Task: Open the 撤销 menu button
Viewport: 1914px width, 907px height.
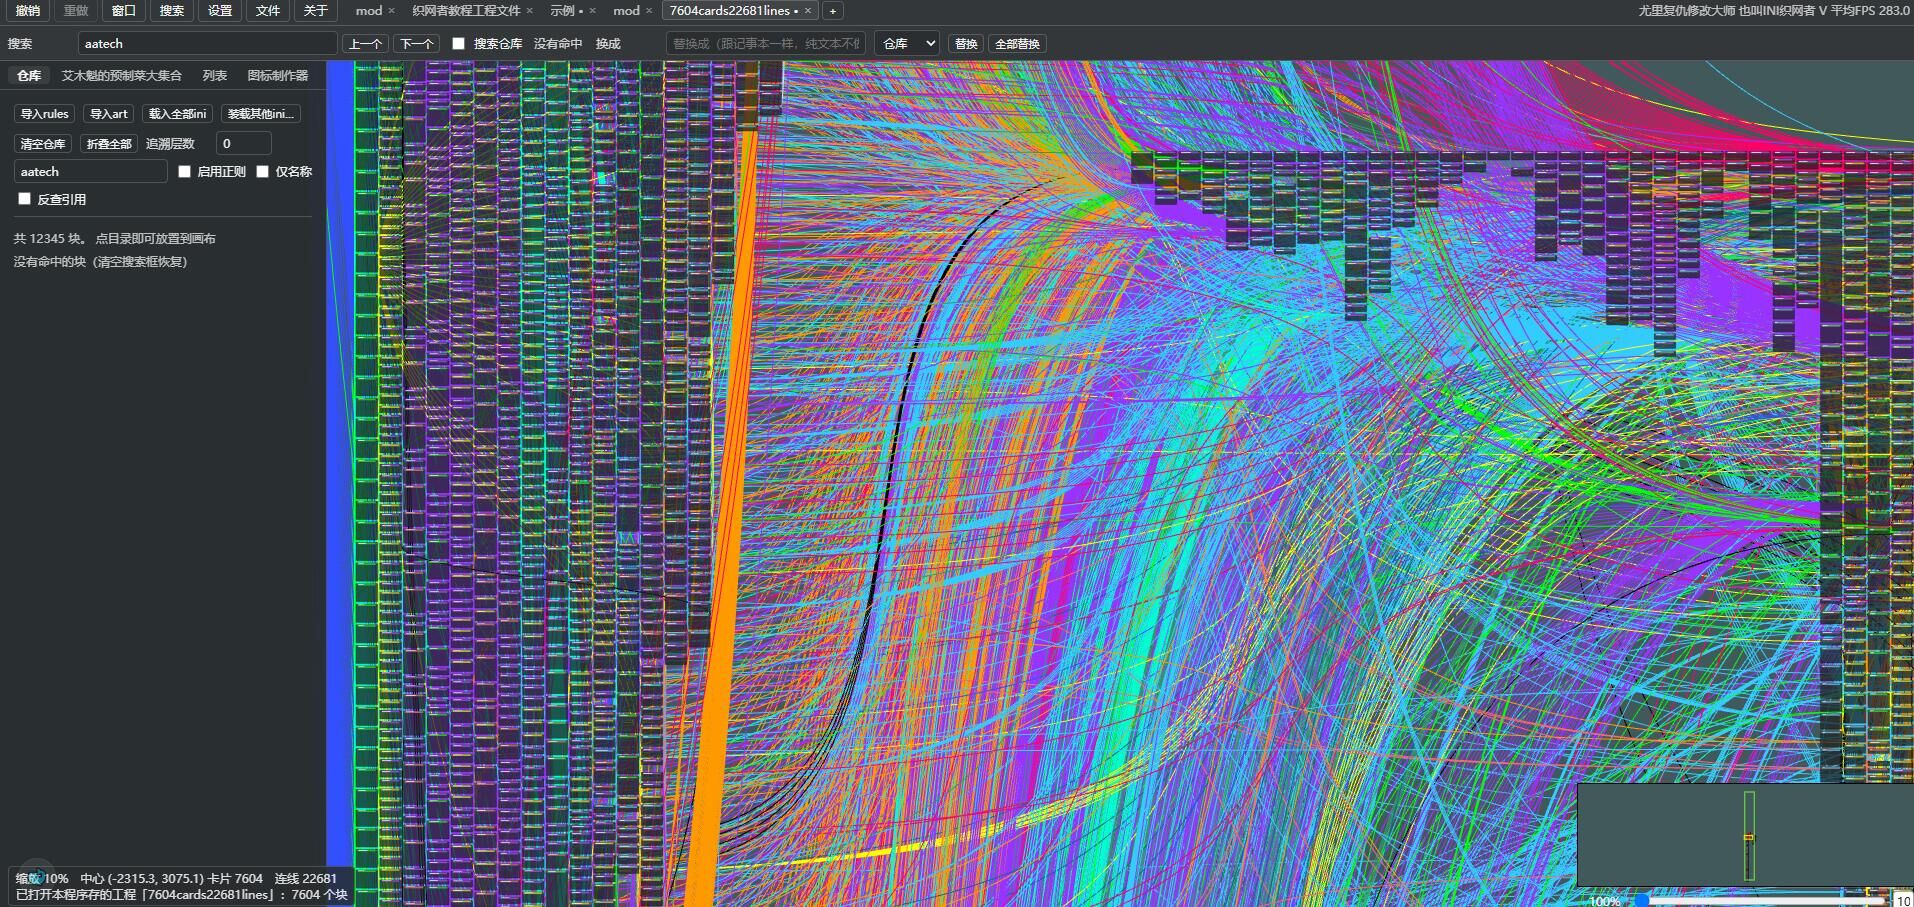Action: point(27,11)
